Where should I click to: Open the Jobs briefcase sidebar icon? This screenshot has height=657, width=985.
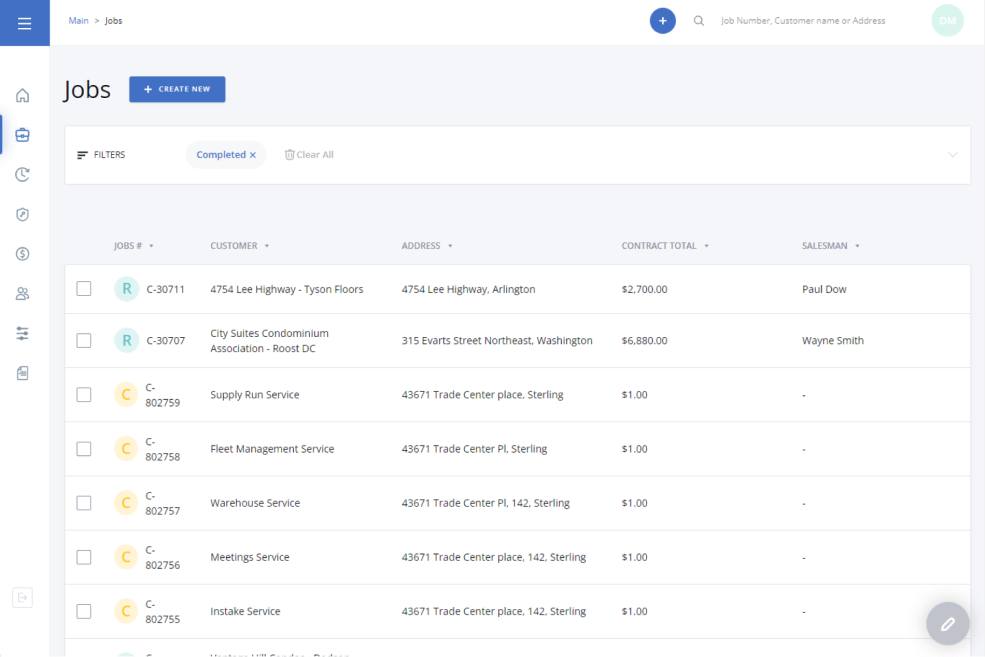(23, 135)
